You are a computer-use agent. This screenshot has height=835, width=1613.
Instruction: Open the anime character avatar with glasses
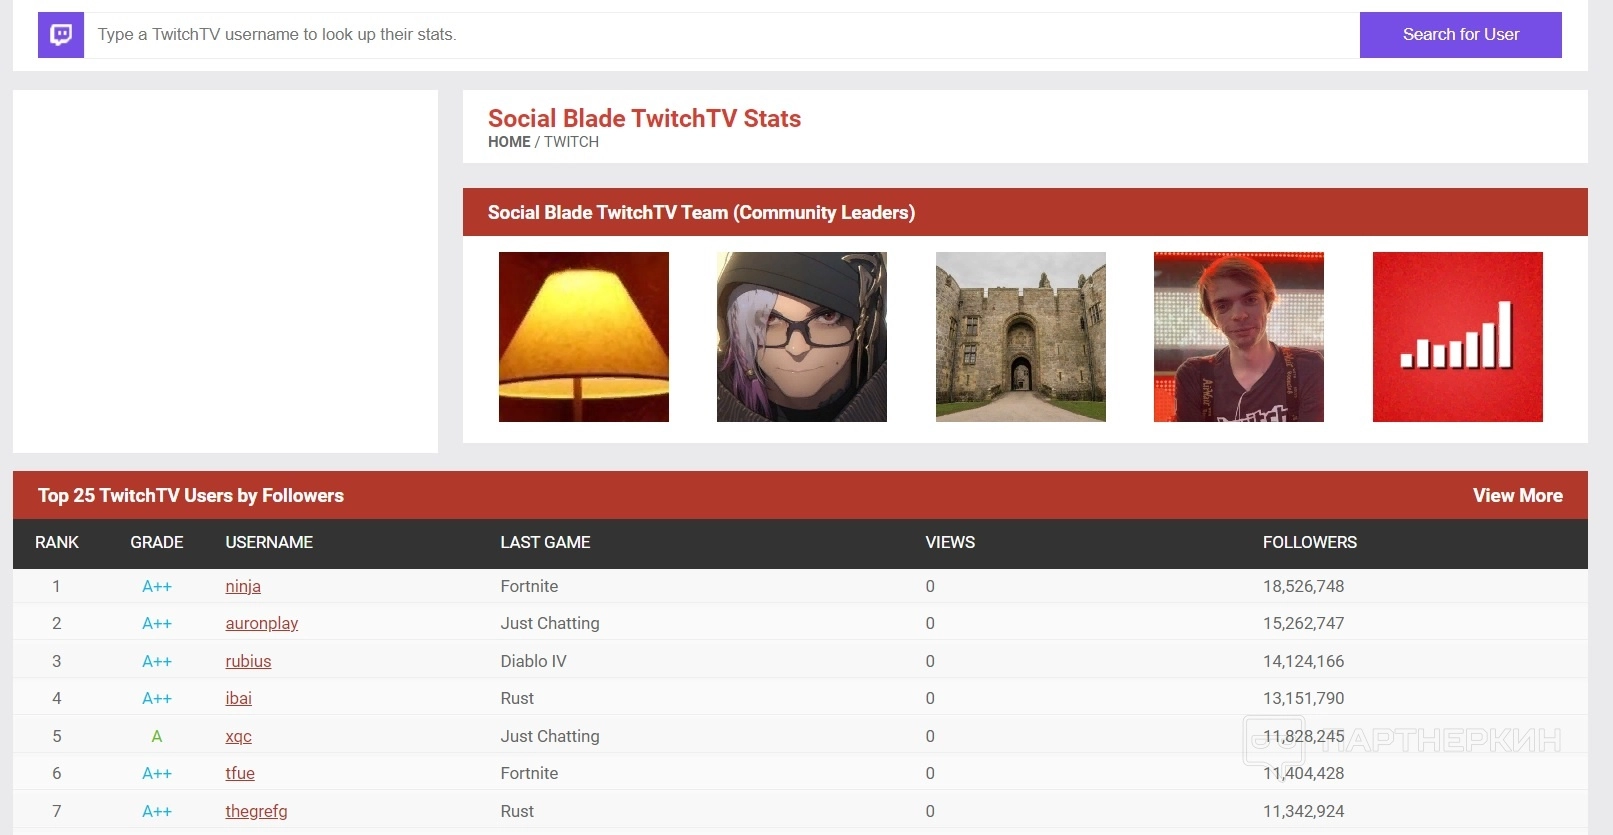click(802, 337)
